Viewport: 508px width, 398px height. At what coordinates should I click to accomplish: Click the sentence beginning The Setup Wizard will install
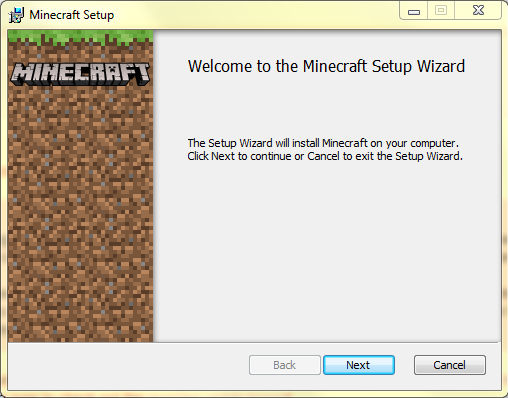click(323, 143)
